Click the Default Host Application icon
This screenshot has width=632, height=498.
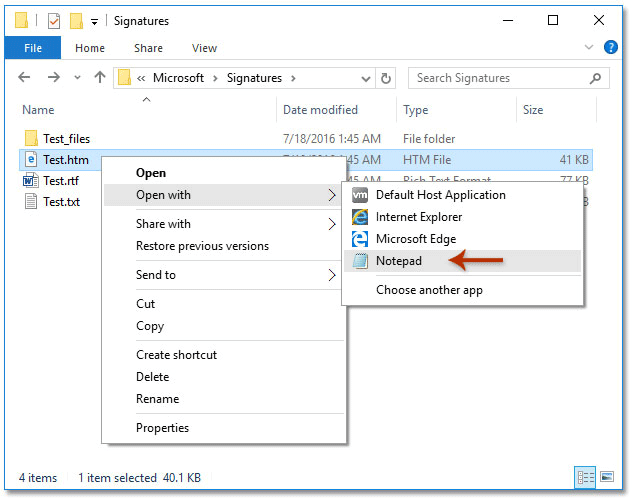pyautogui.click(x=359, y=195)
